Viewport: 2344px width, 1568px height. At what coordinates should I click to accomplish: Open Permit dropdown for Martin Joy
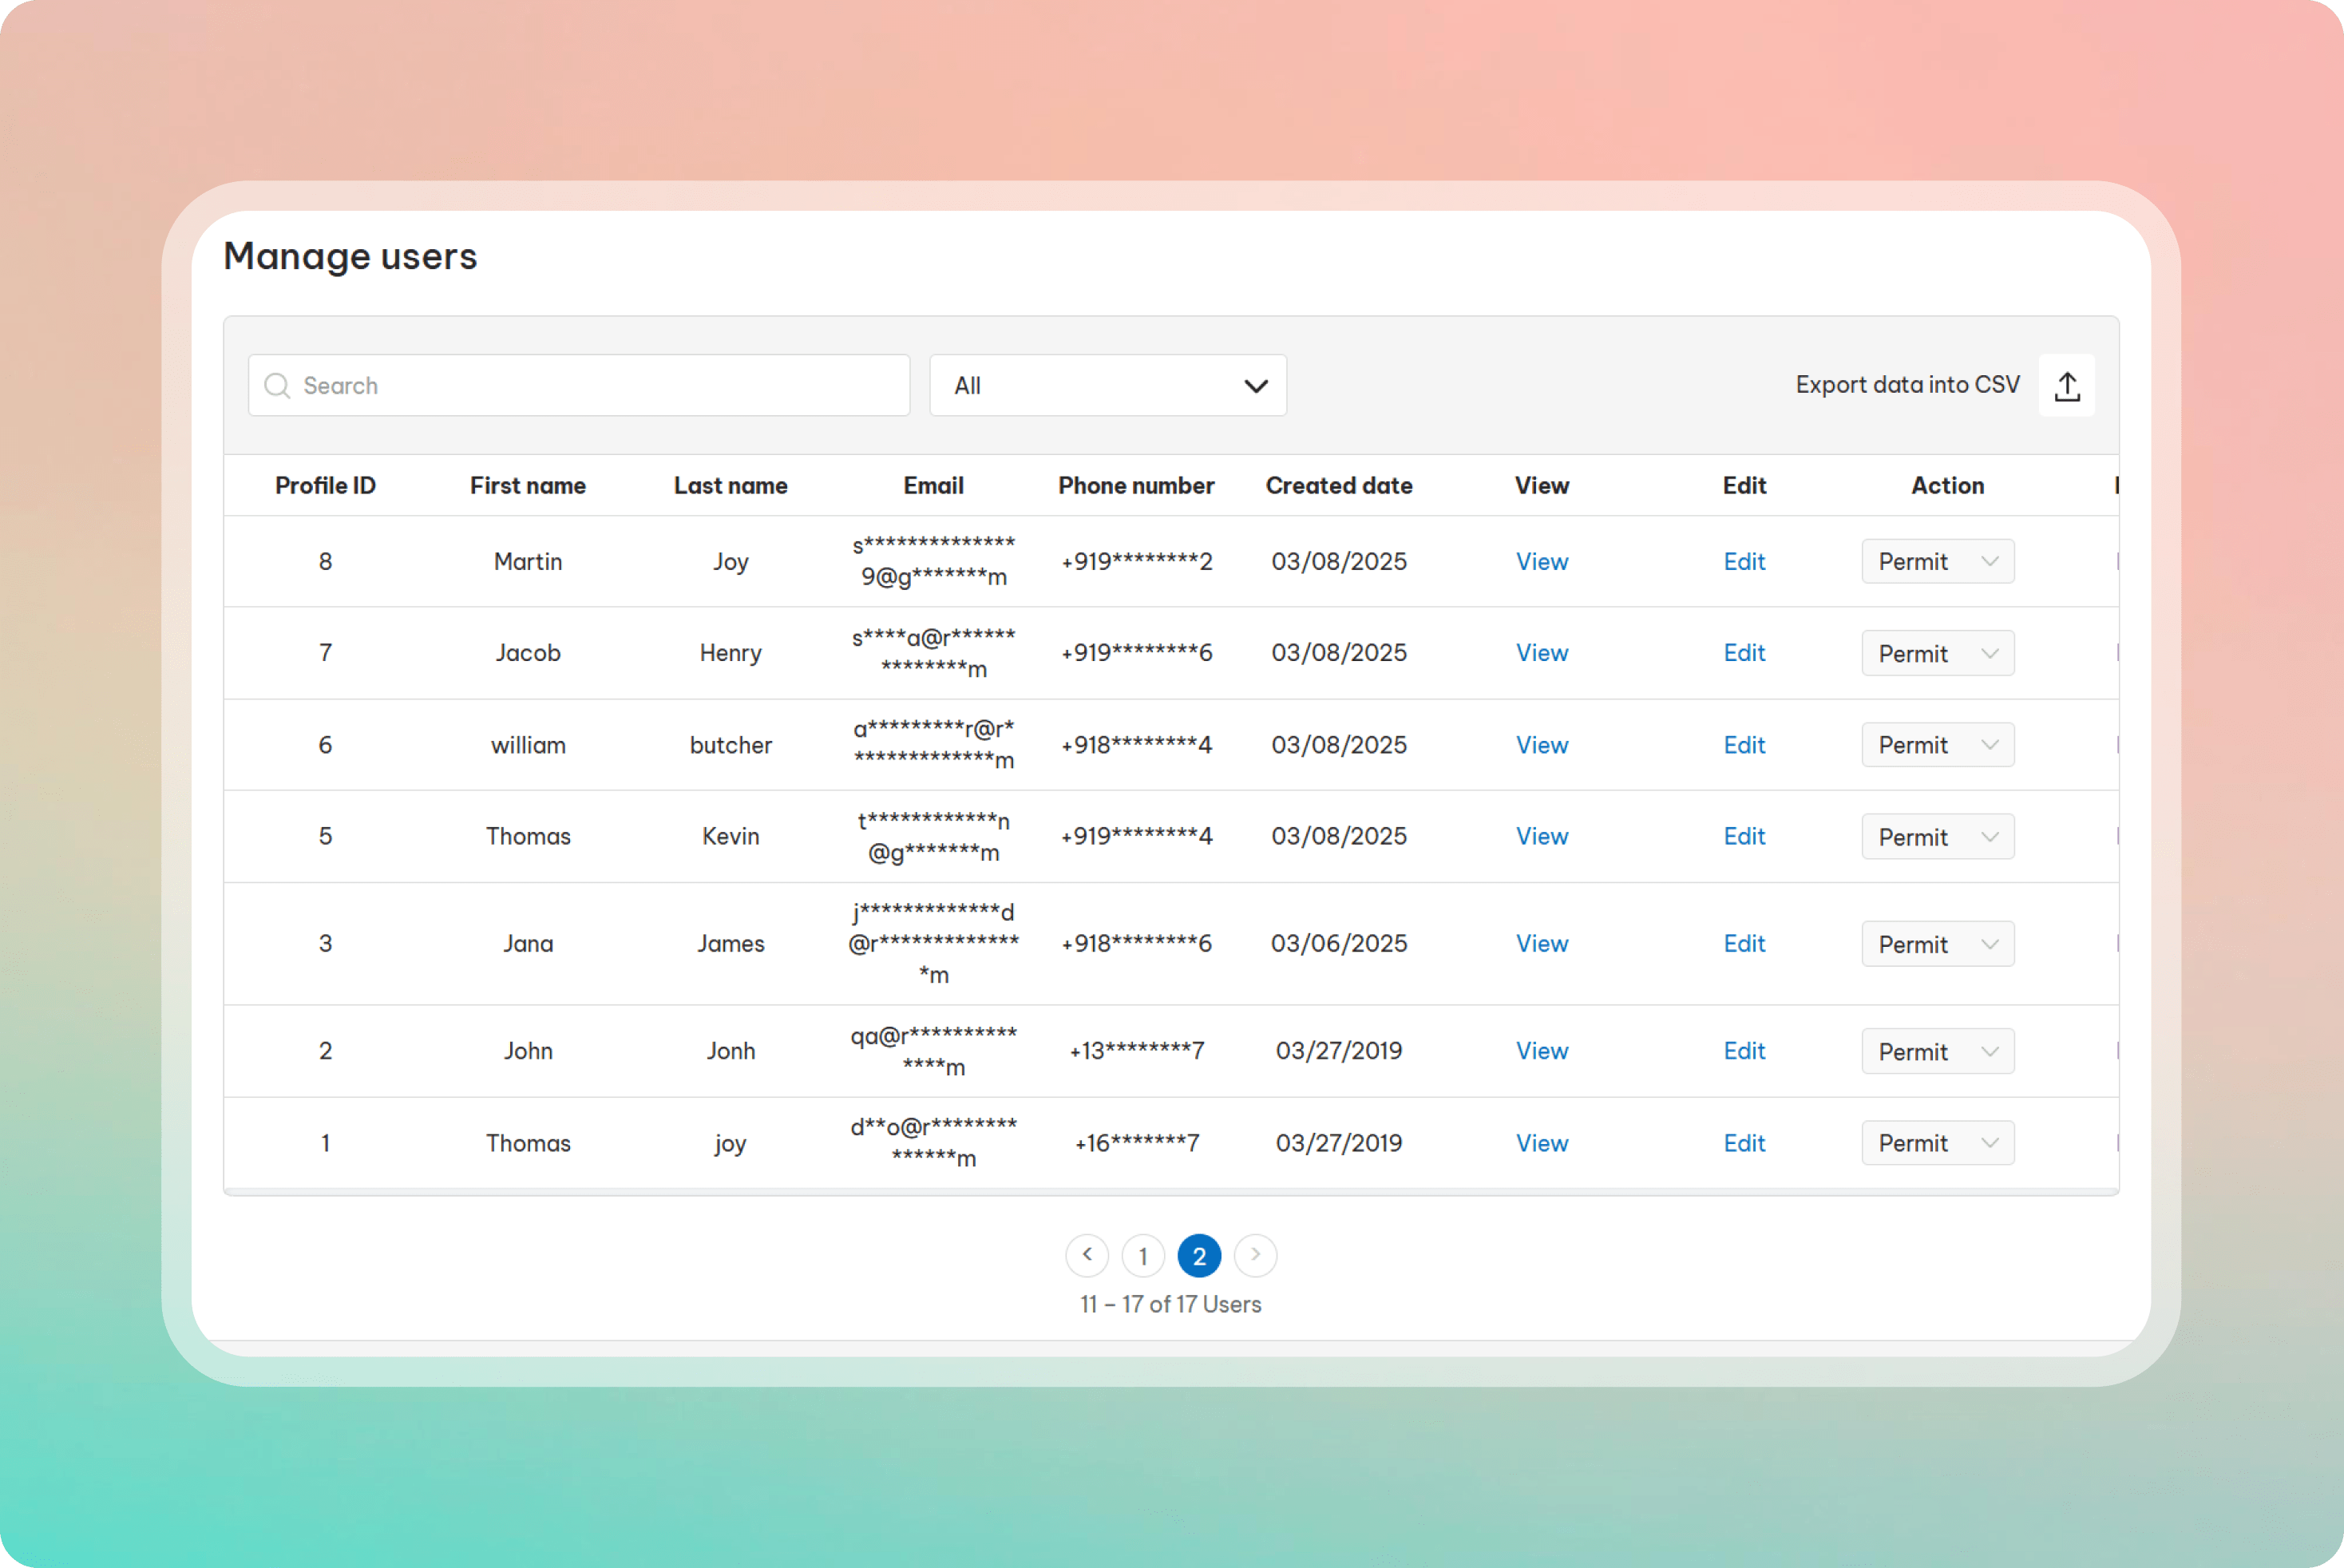(1937, 561)
